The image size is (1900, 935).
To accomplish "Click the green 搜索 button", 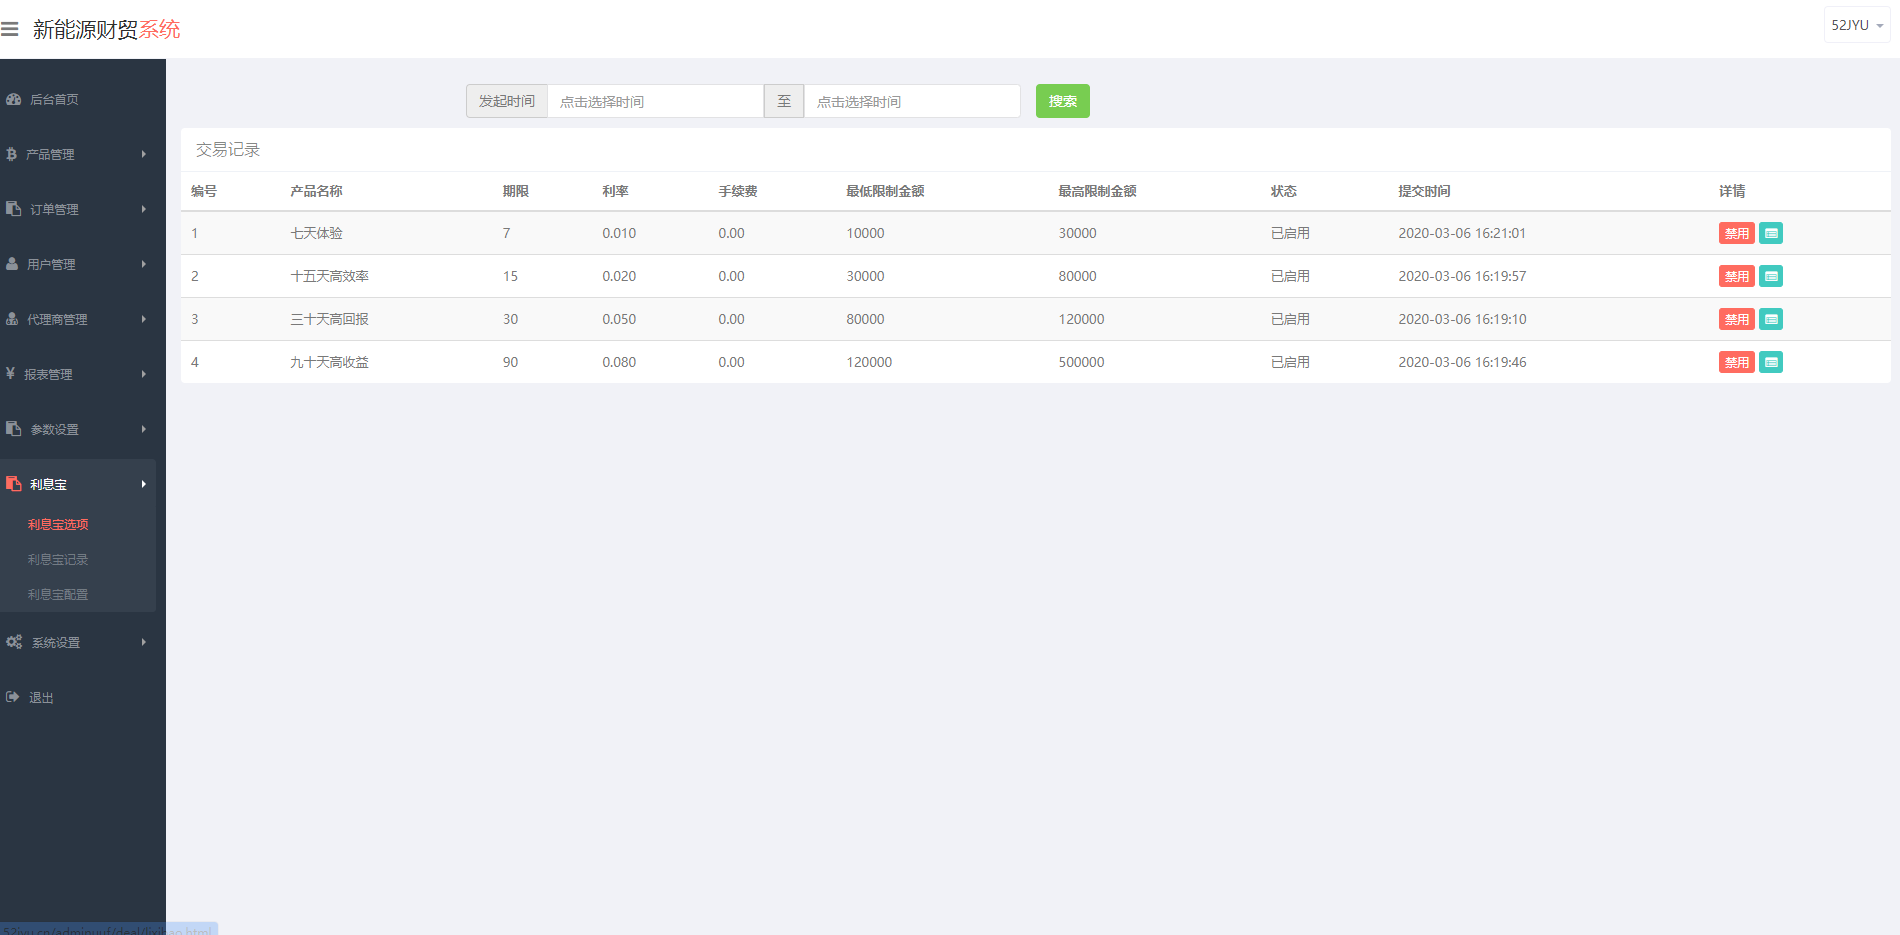I will [1062, 101].
